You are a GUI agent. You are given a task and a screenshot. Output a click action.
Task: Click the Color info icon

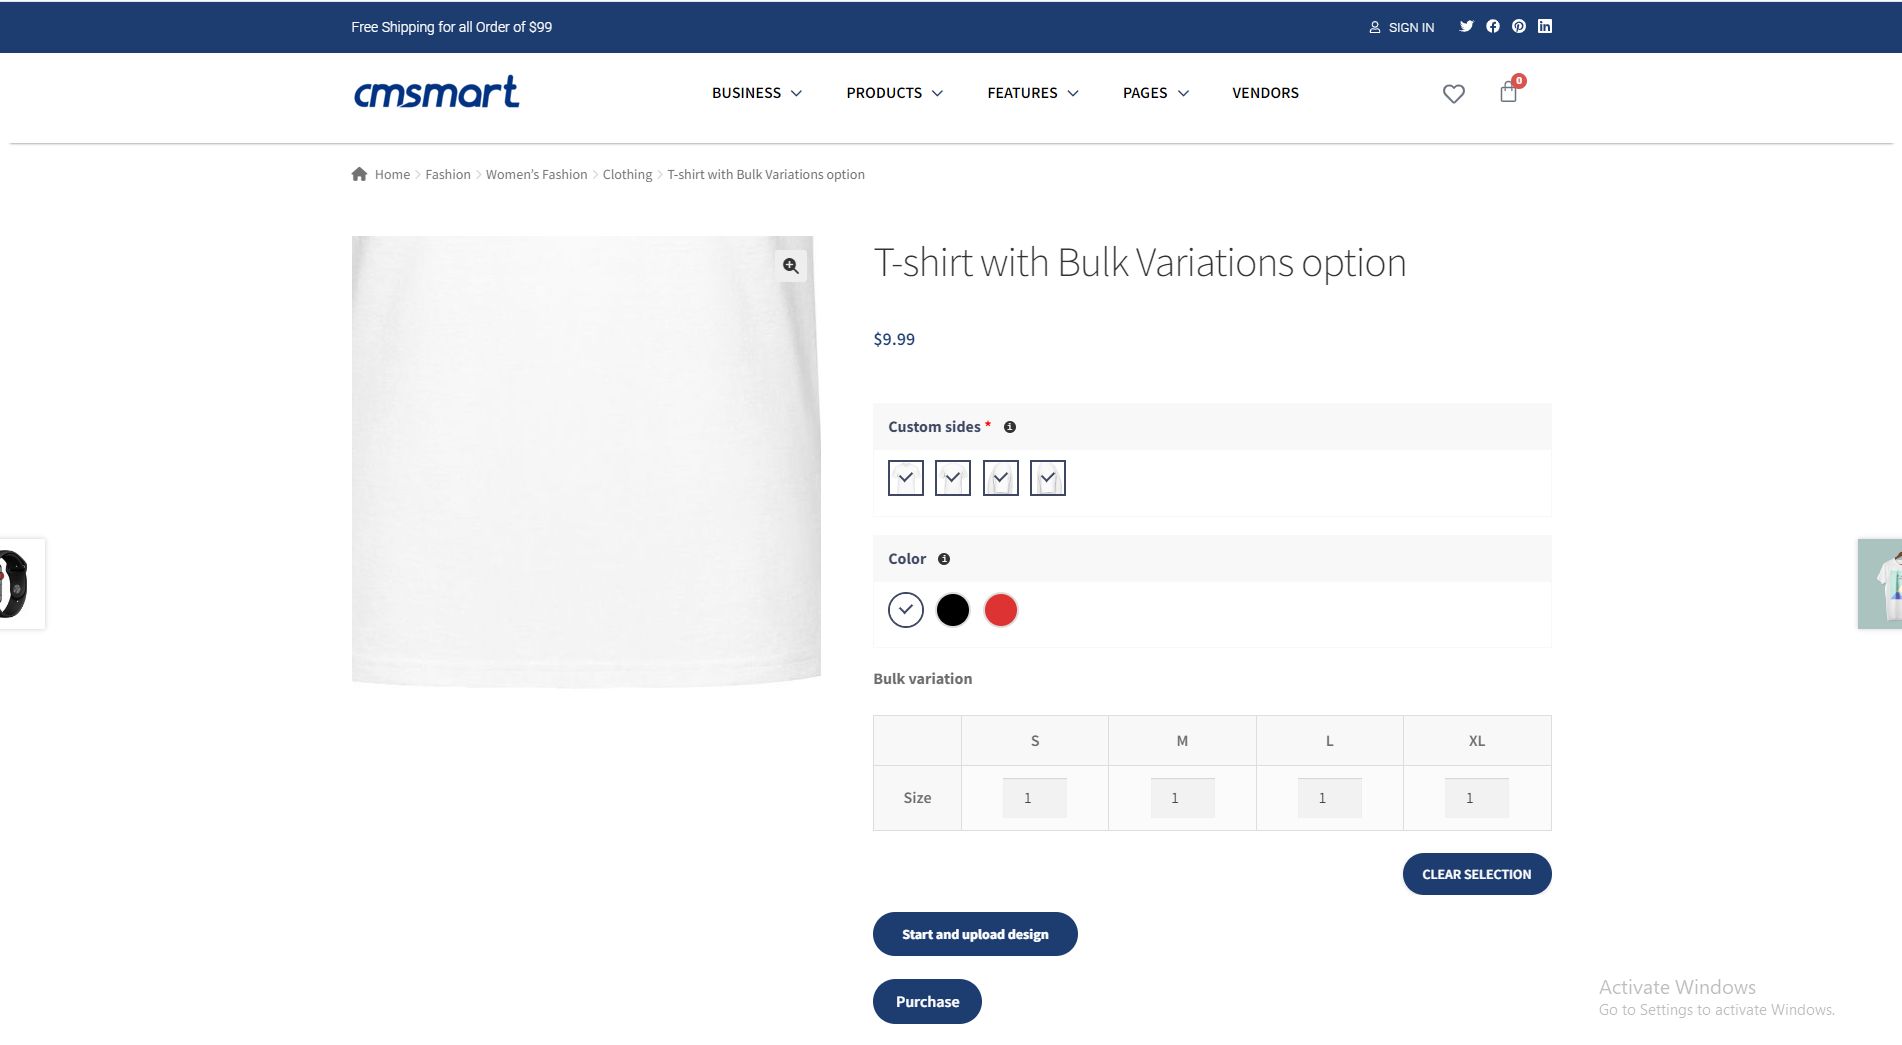click(944, 559)
